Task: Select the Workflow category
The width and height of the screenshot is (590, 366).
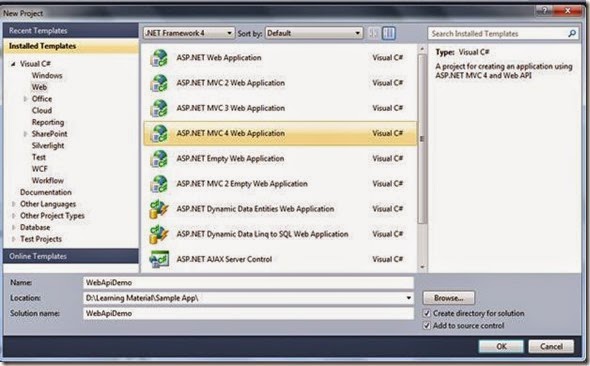Action: click(48, 181)
